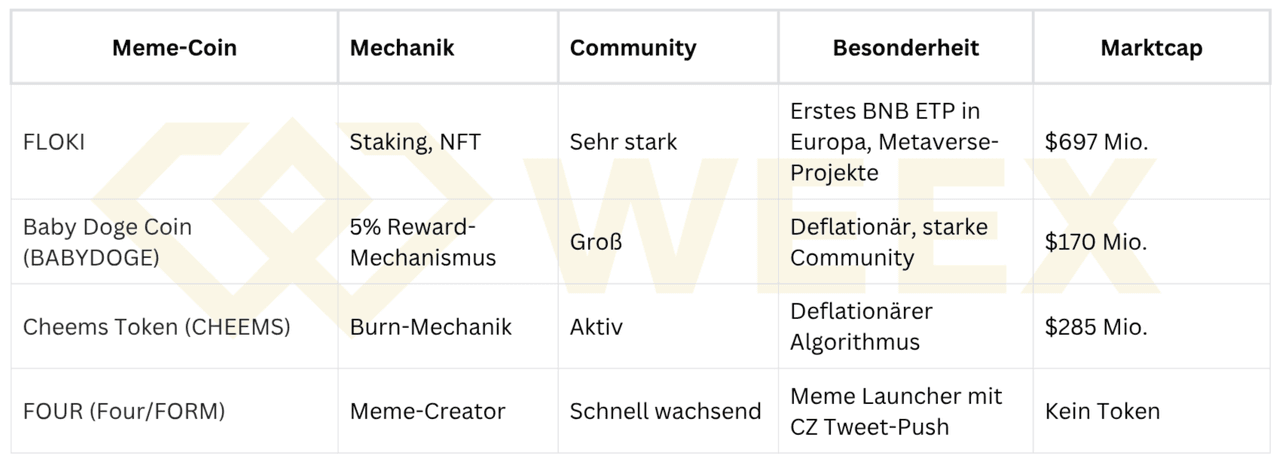1280x465 pixels.
Task: Click the $170 Mio. cell
Action: 1097,242
